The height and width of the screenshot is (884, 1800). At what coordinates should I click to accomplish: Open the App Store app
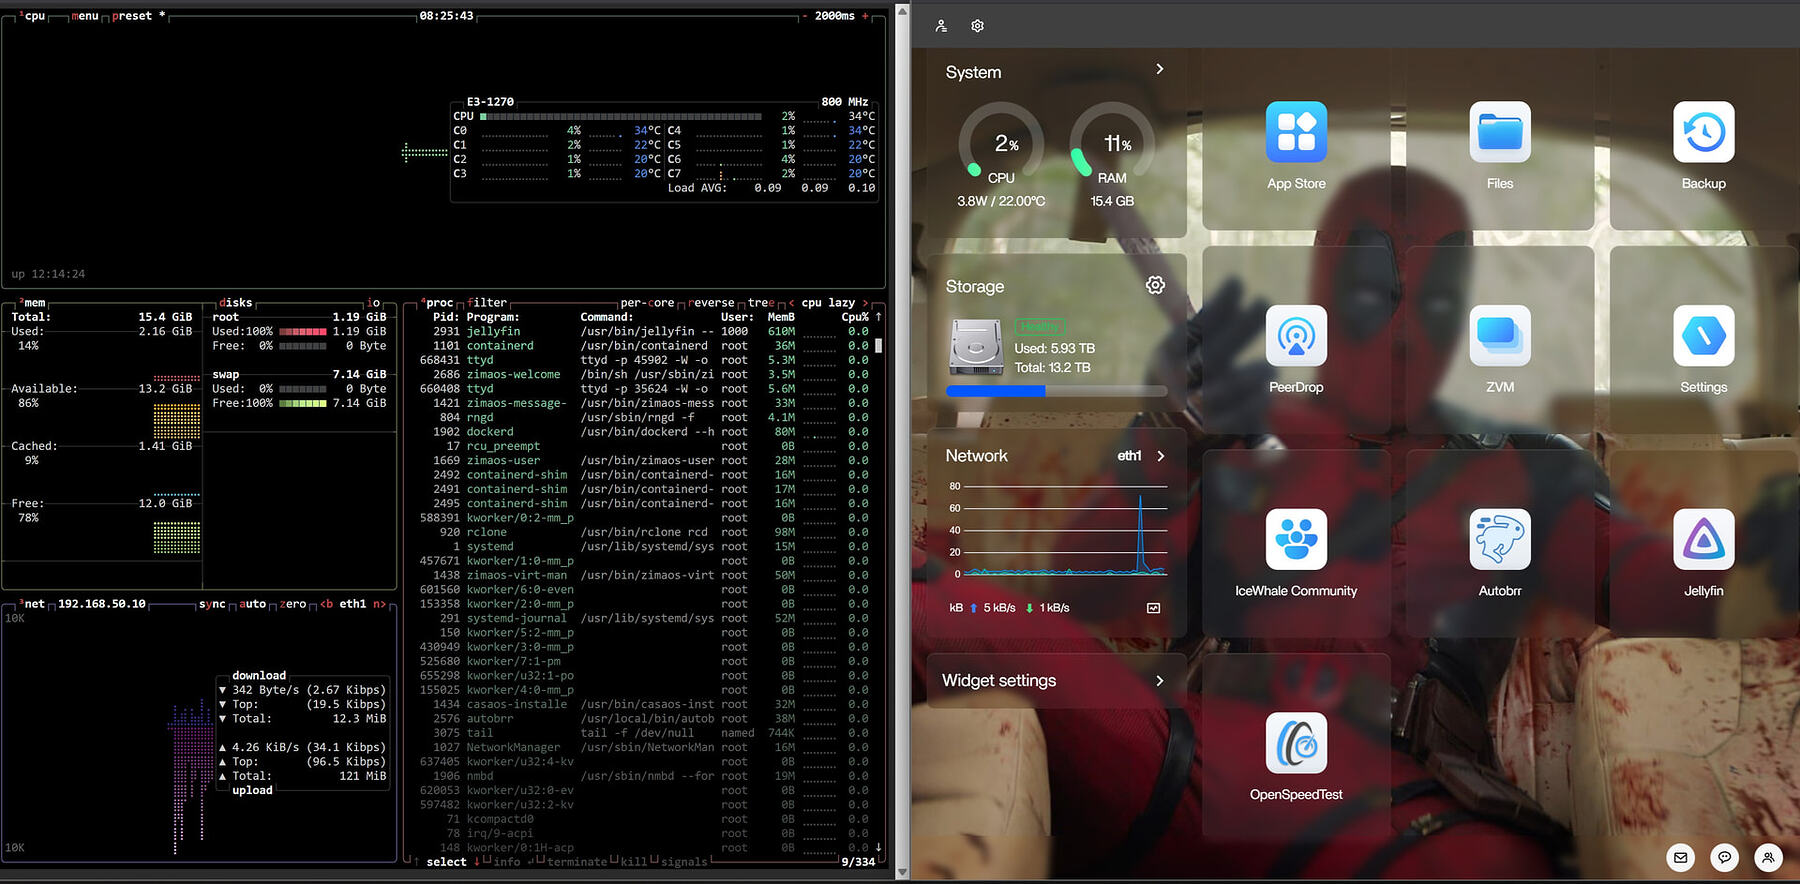(1296, 132)
